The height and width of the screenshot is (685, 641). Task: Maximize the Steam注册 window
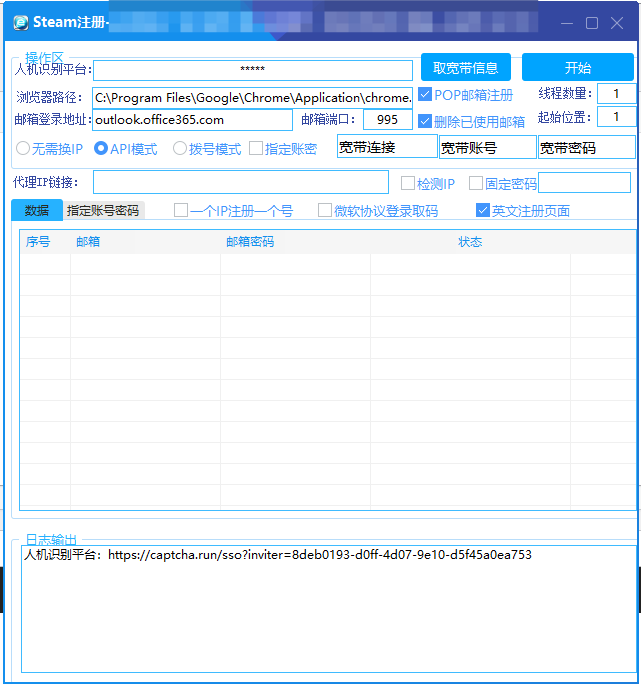point(591,22)
